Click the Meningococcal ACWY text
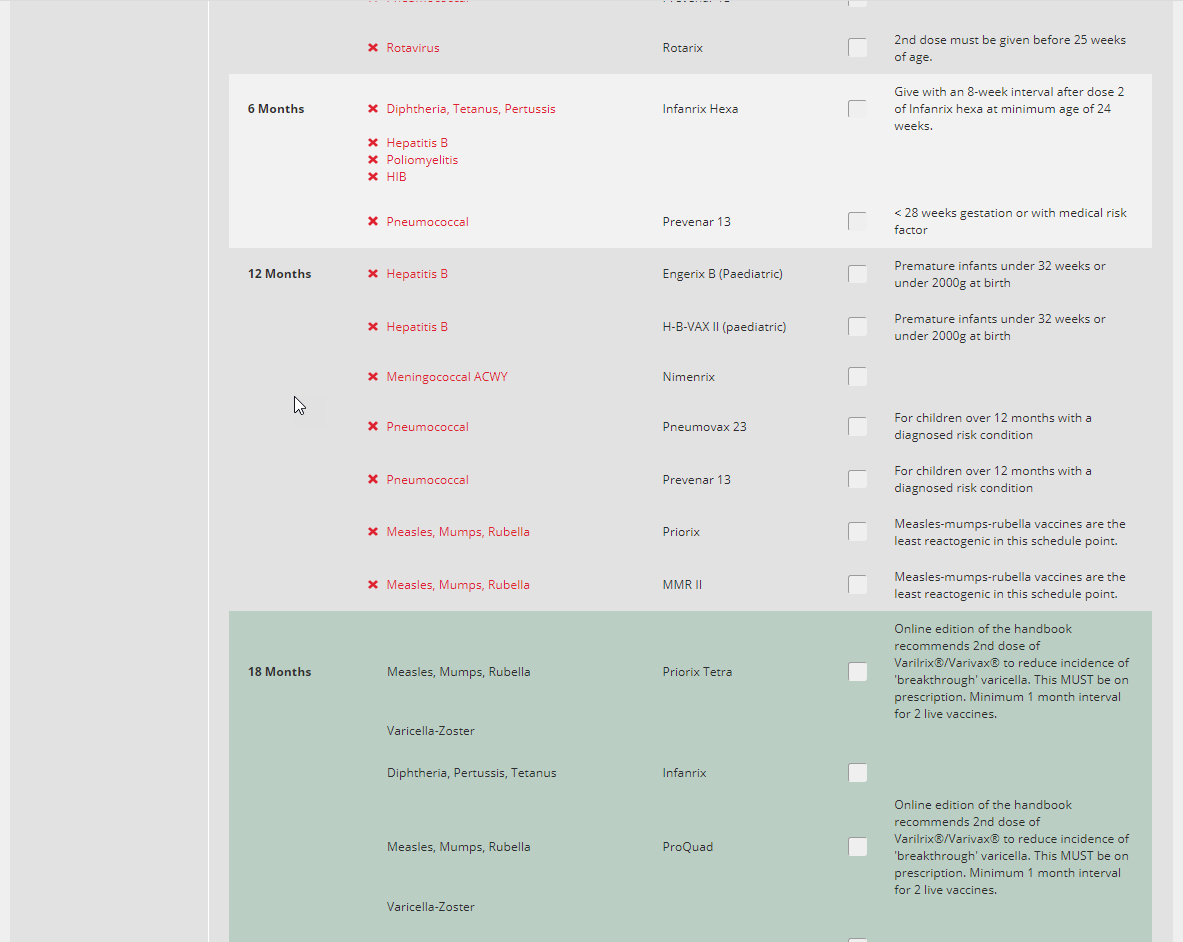The image size is (1183, 942). point(447,376)
